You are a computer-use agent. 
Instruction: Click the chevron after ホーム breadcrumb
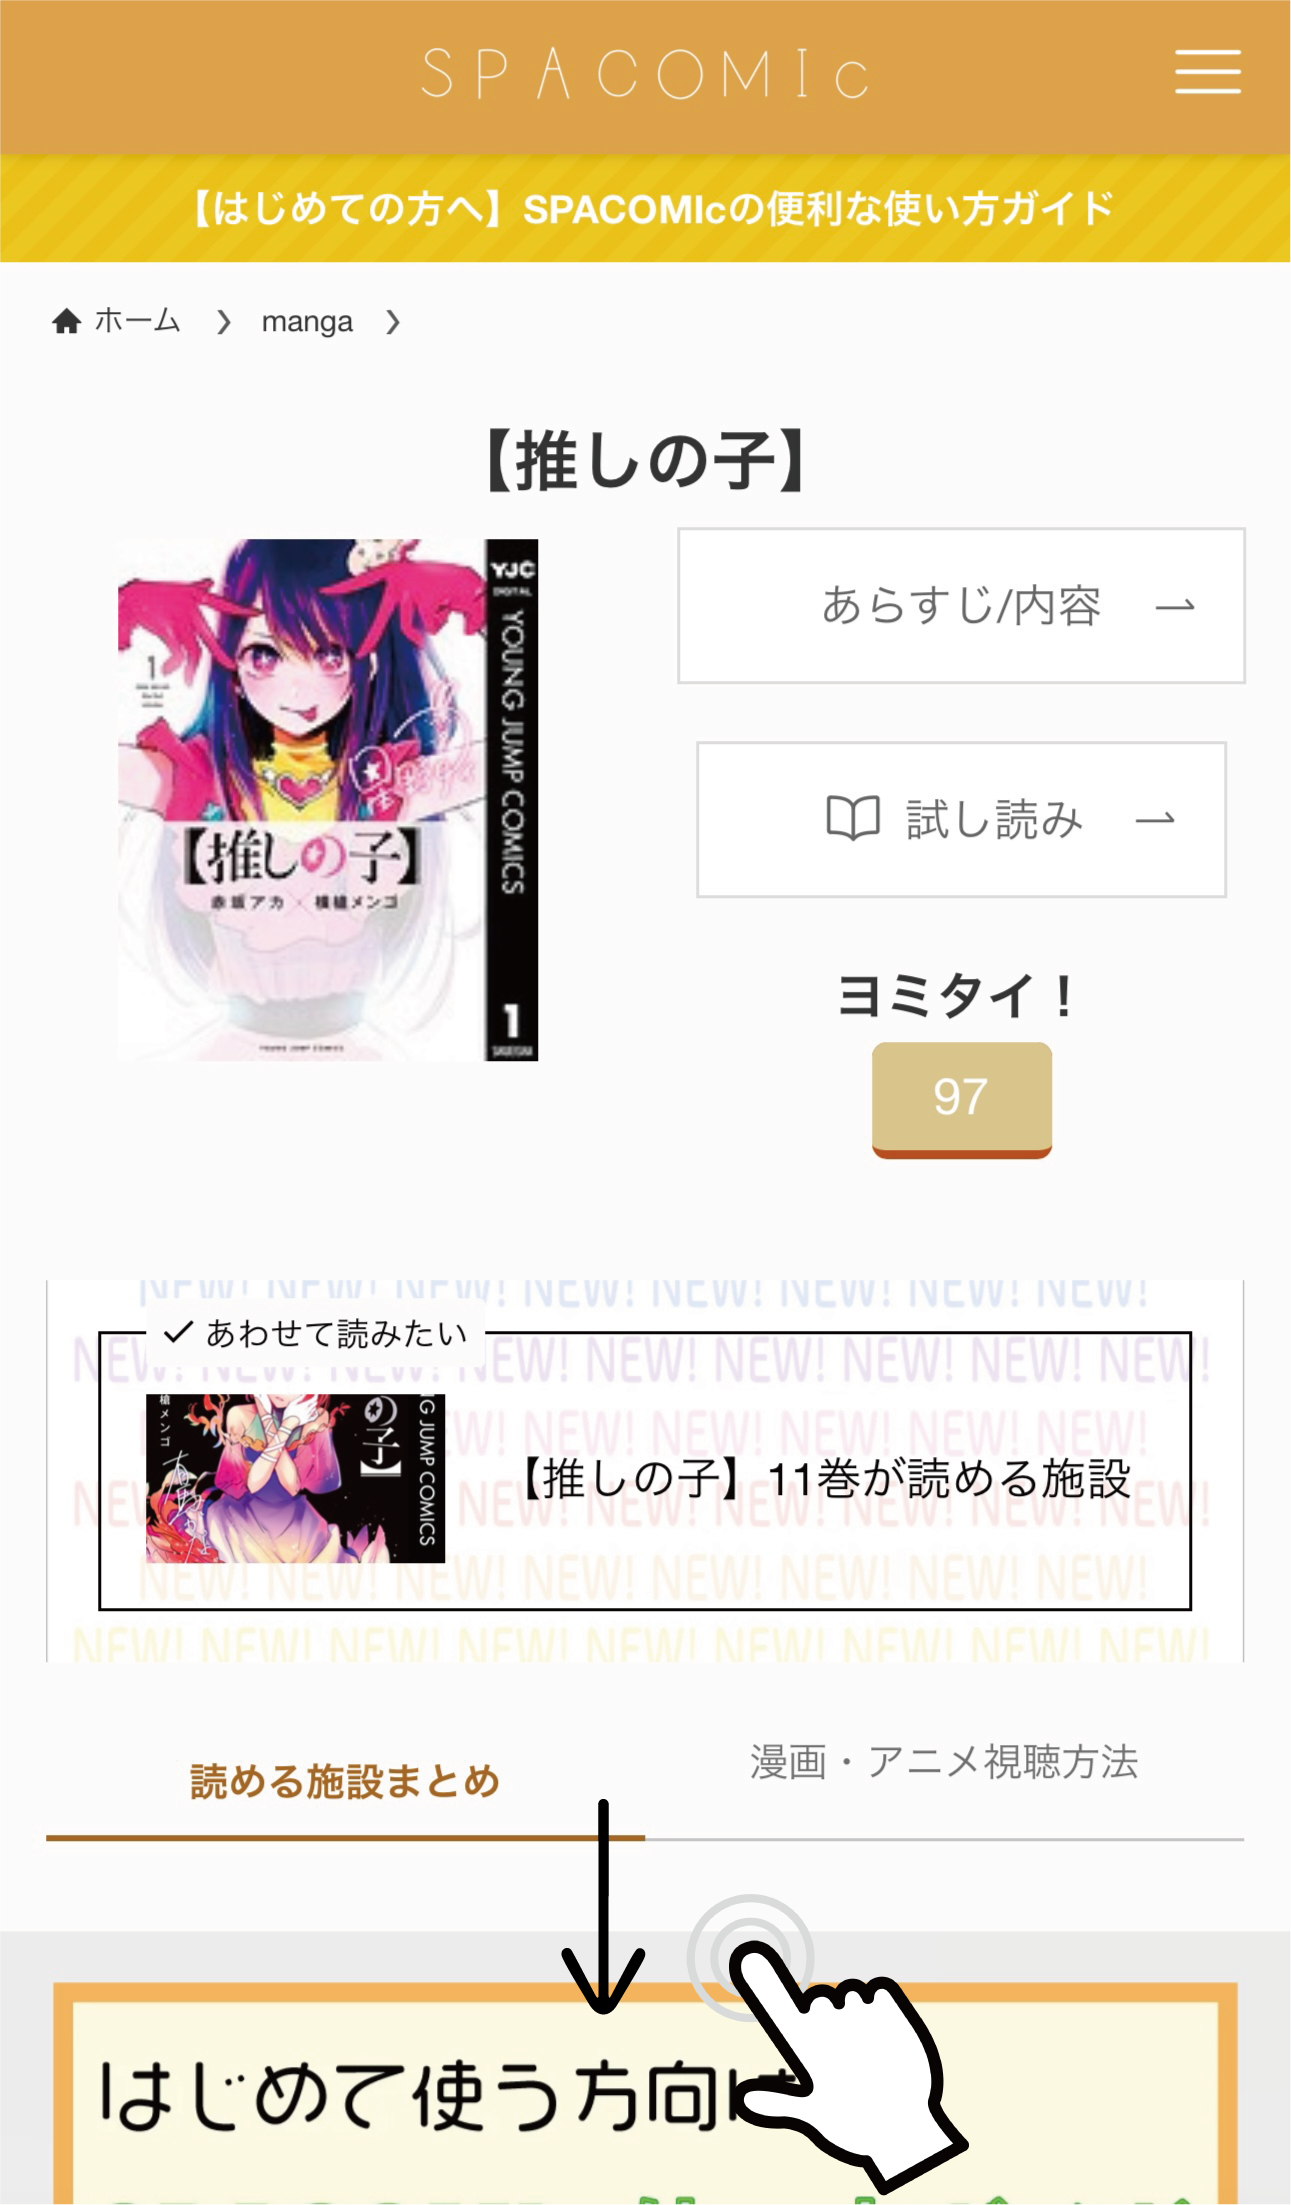(224, 322)
